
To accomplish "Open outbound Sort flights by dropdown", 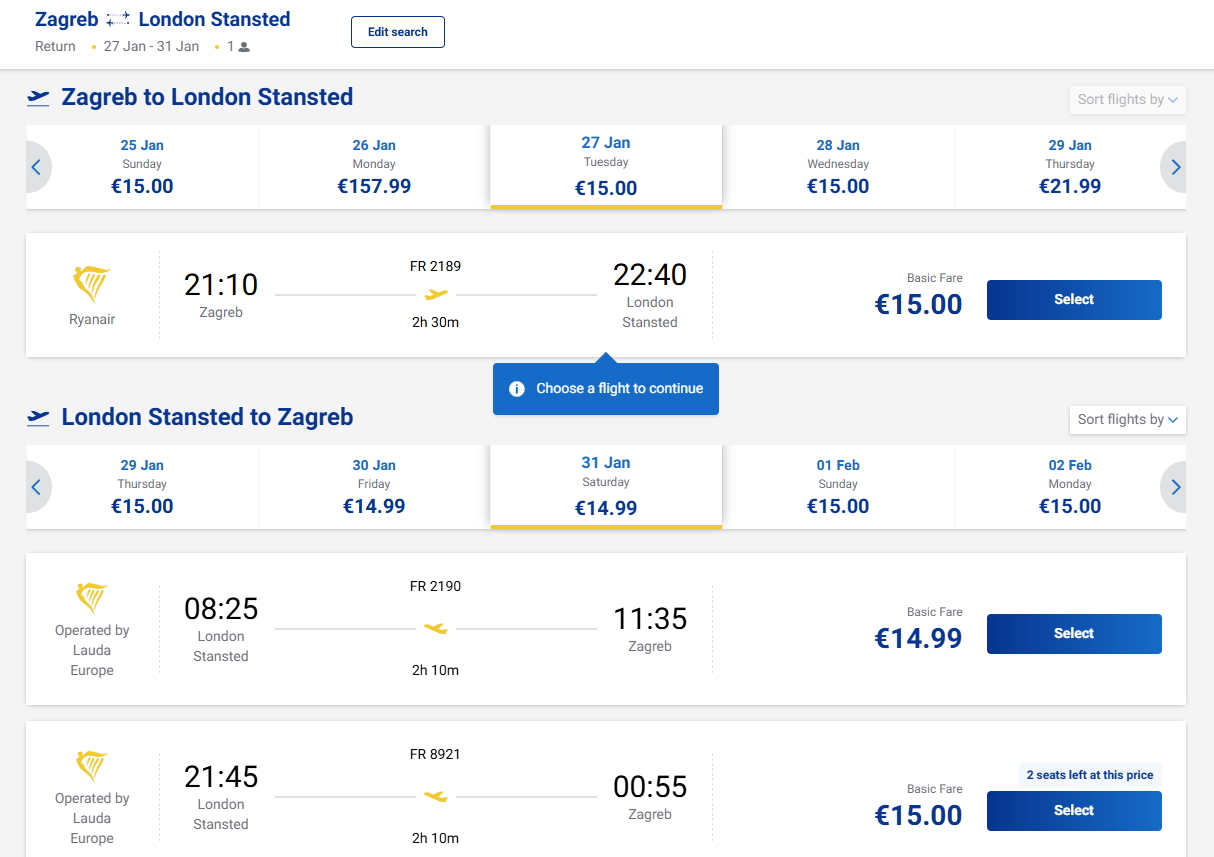I will tap(1127, 100).
